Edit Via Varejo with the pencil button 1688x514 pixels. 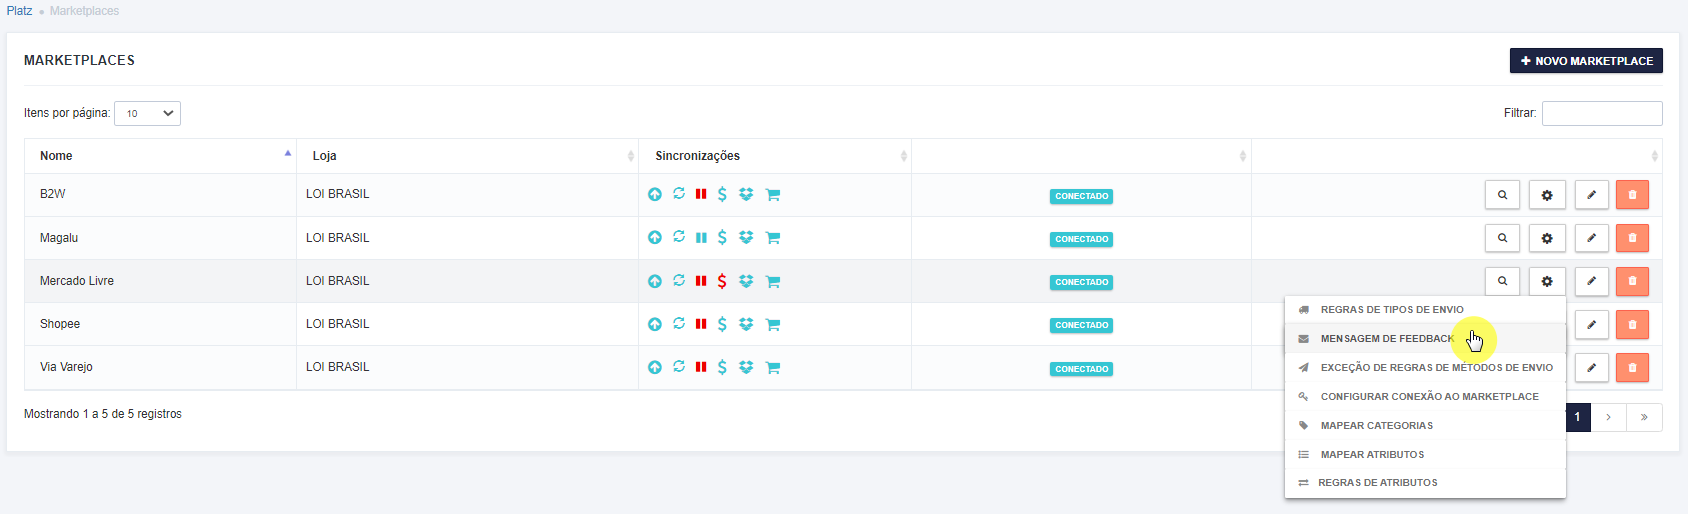(x=1591, y=367)
